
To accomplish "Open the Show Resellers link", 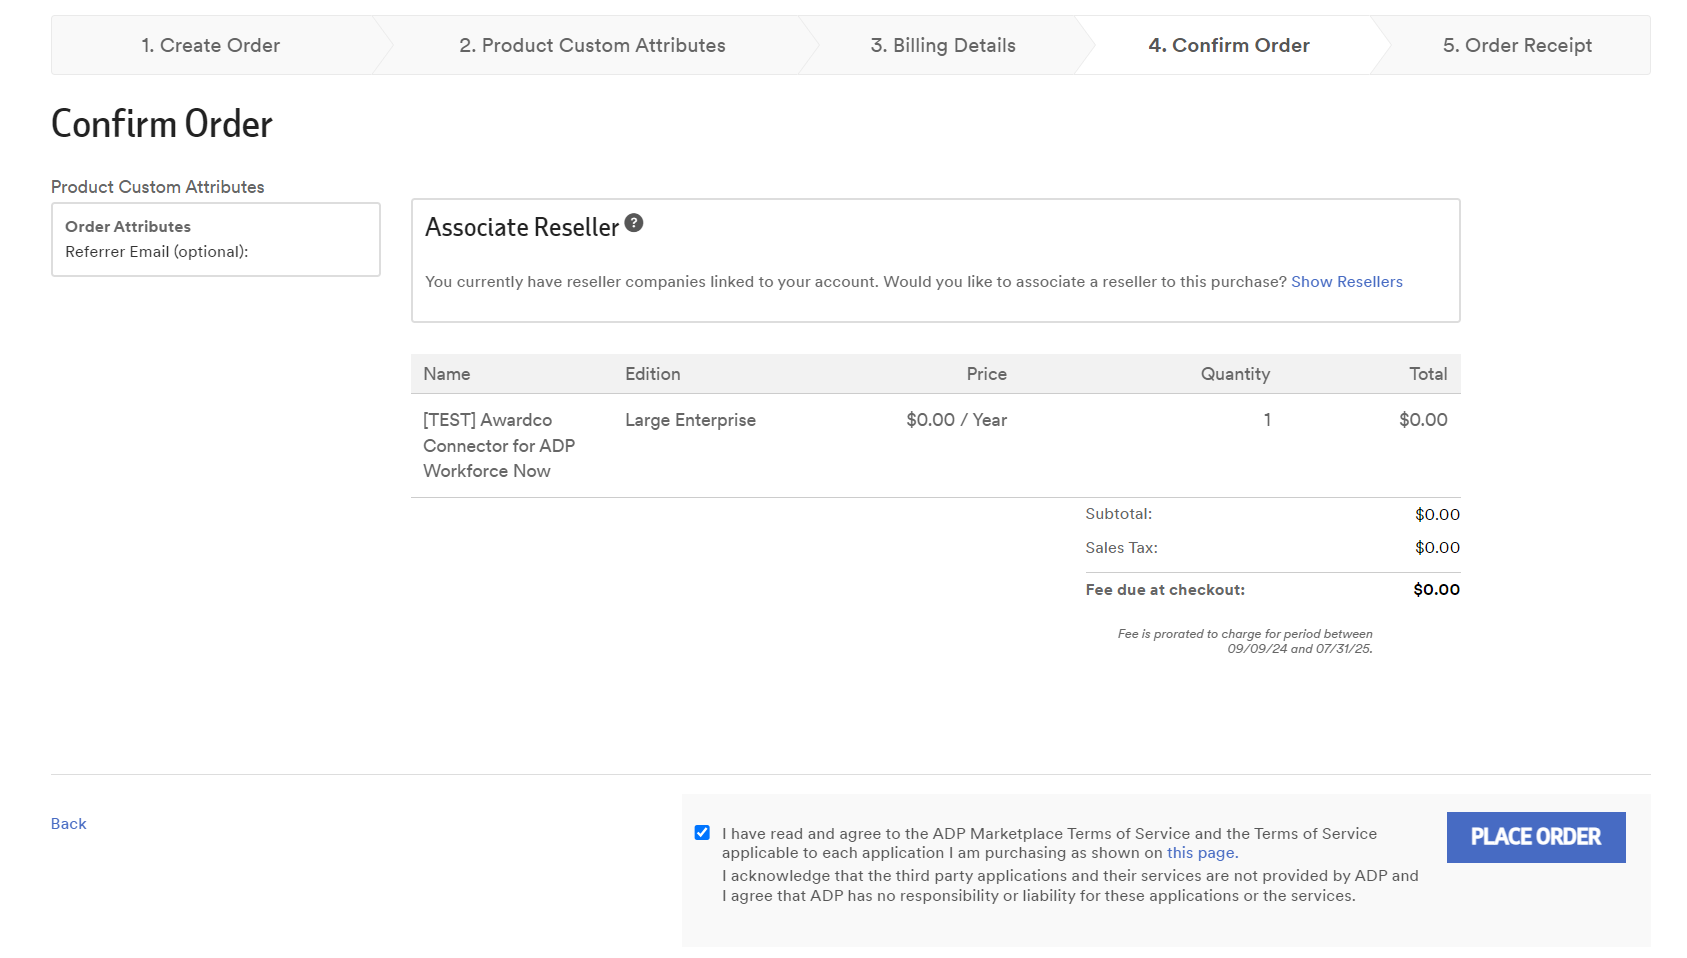I will pyautogui.click(x=1346, y=282).
